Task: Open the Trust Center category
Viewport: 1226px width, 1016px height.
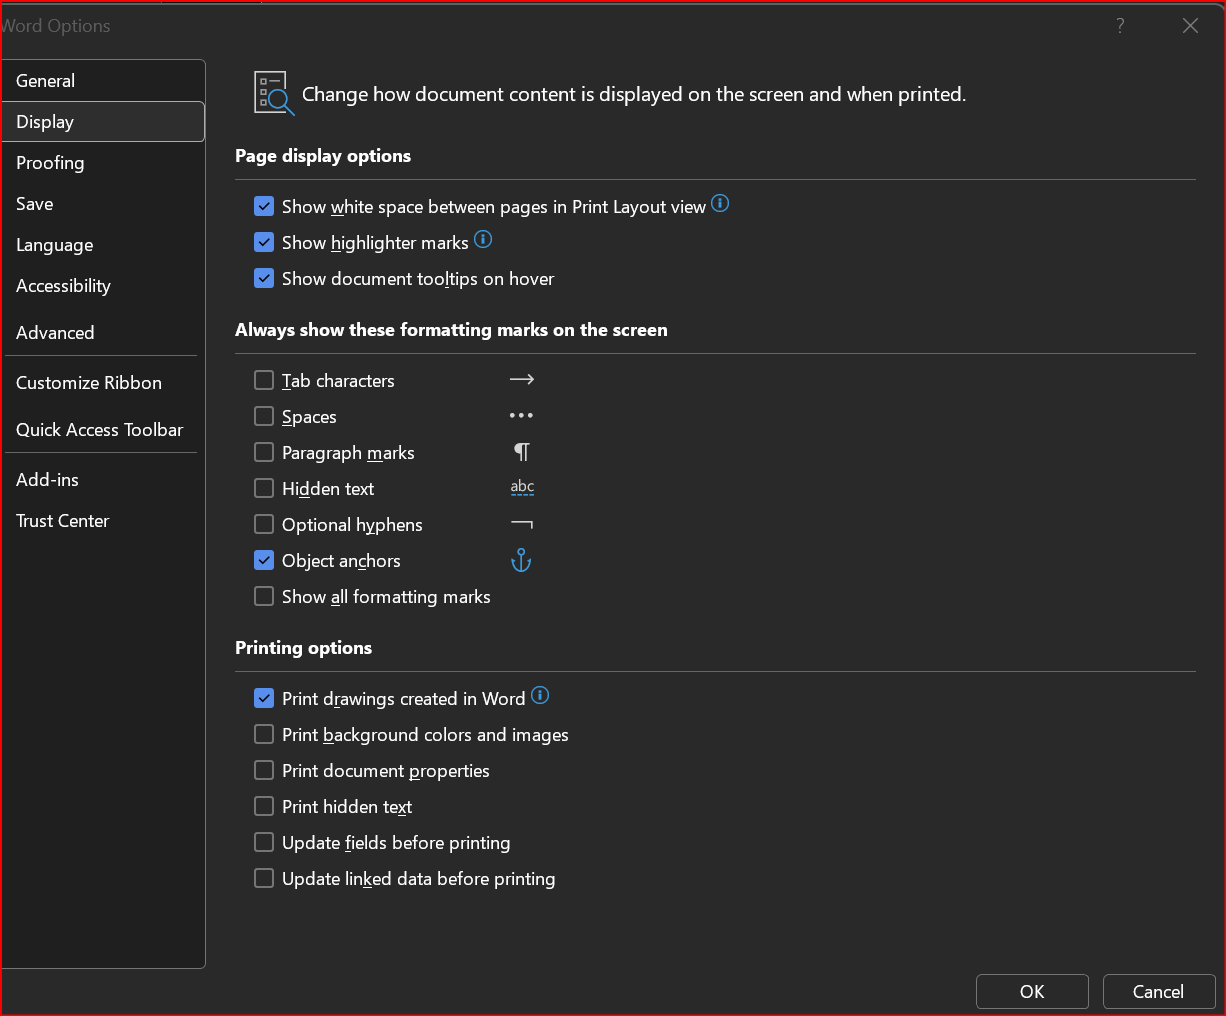Action: [103, 521]
